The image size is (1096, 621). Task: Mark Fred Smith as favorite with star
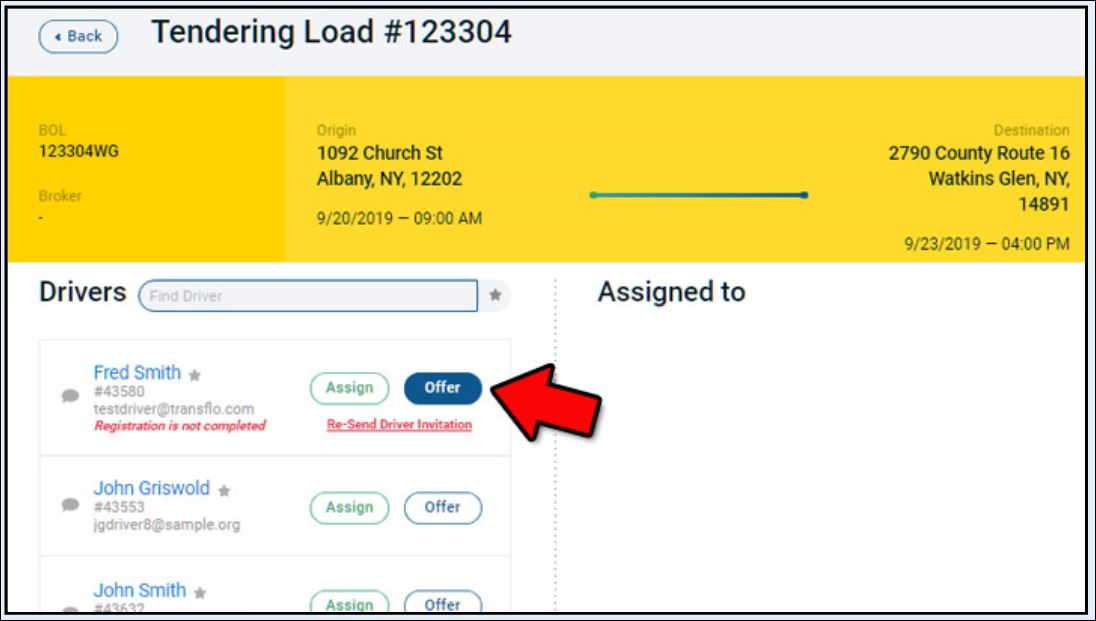[195, 375]
